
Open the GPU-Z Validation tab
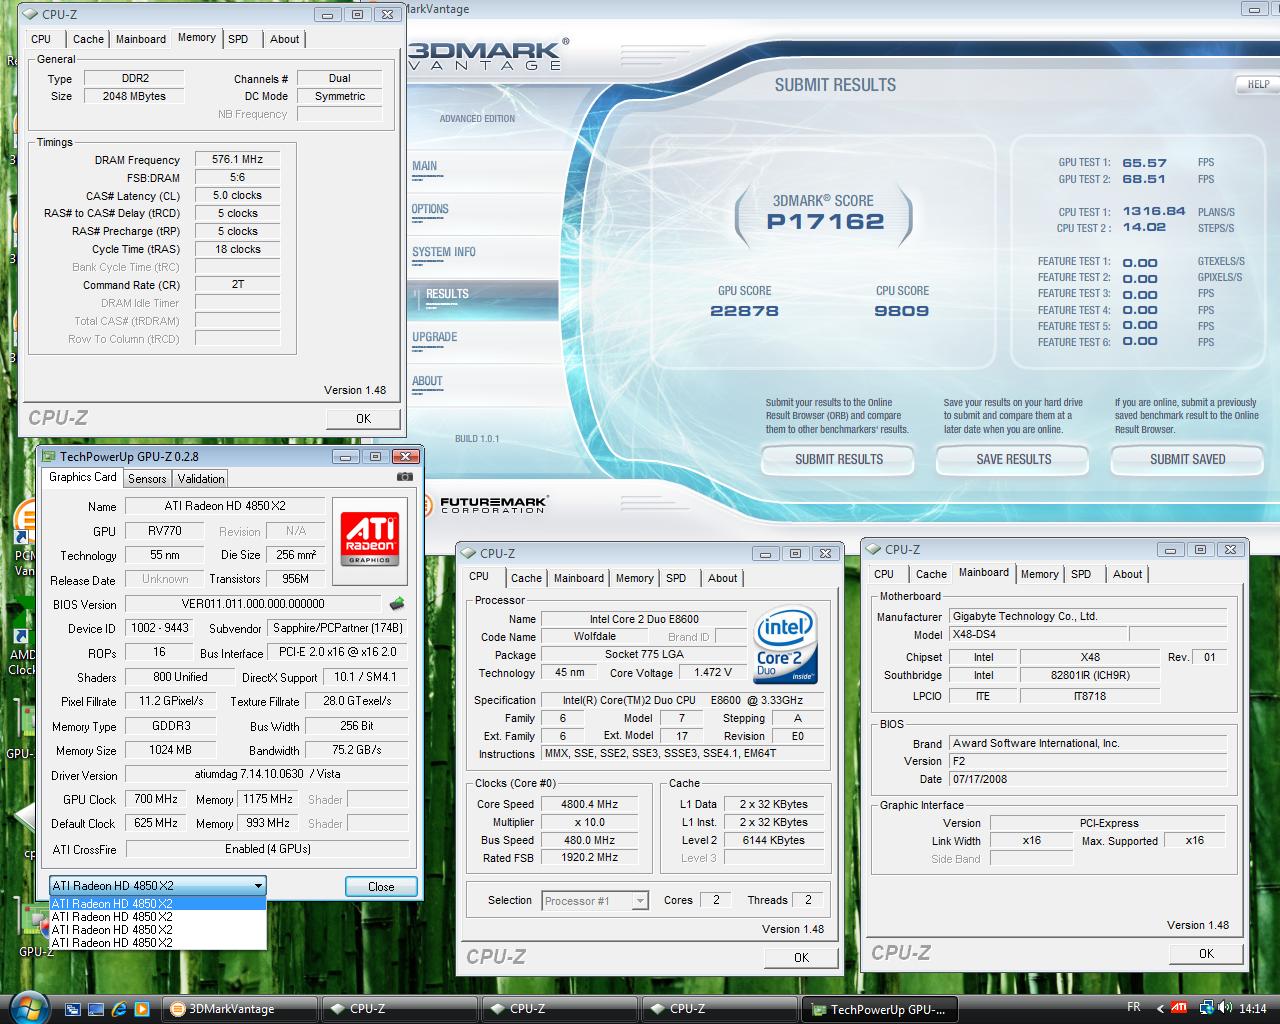(x=201, y=478)
